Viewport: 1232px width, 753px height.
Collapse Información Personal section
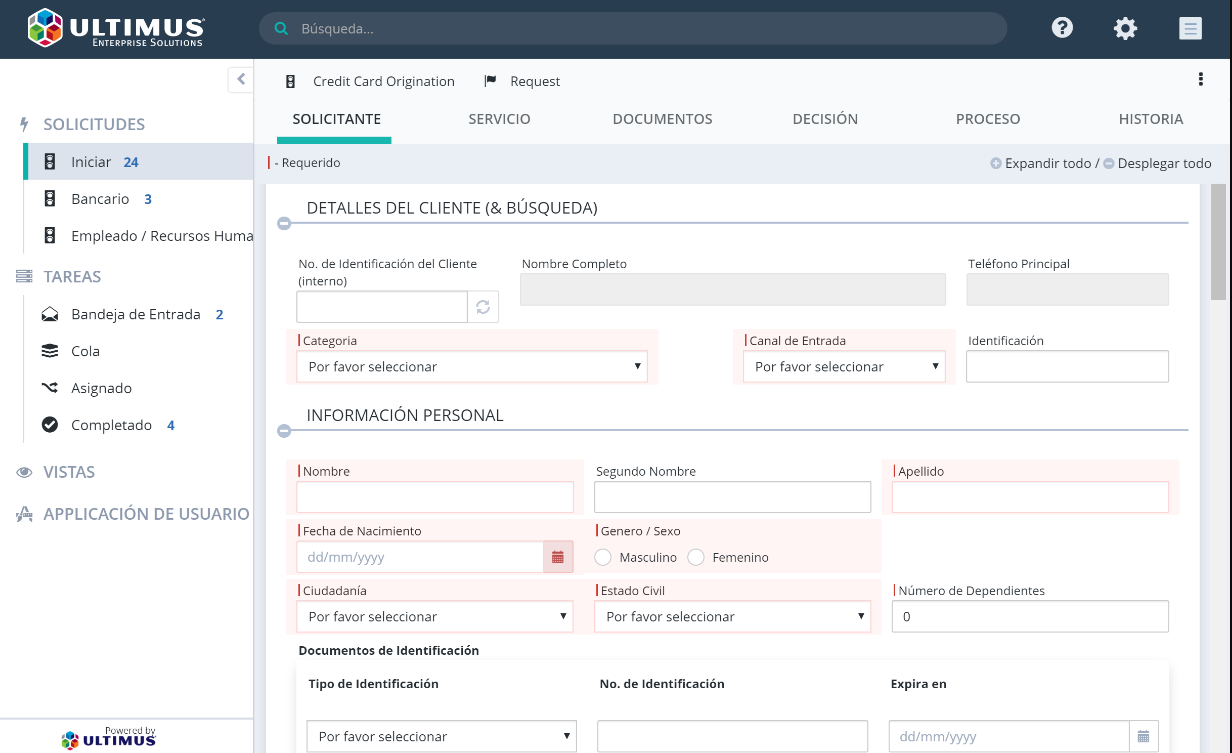284,431
